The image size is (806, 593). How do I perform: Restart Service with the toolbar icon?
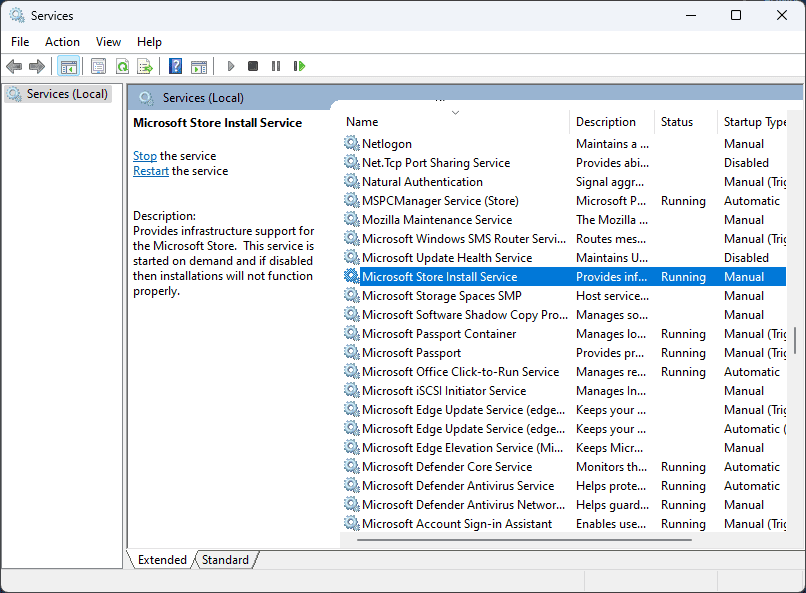click(x=299, y=66)
